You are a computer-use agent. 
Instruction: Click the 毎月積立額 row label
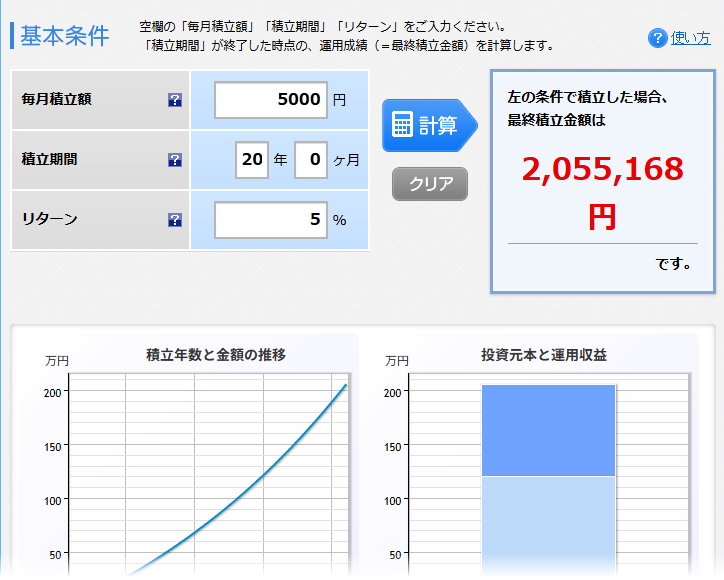click(56, 100)
